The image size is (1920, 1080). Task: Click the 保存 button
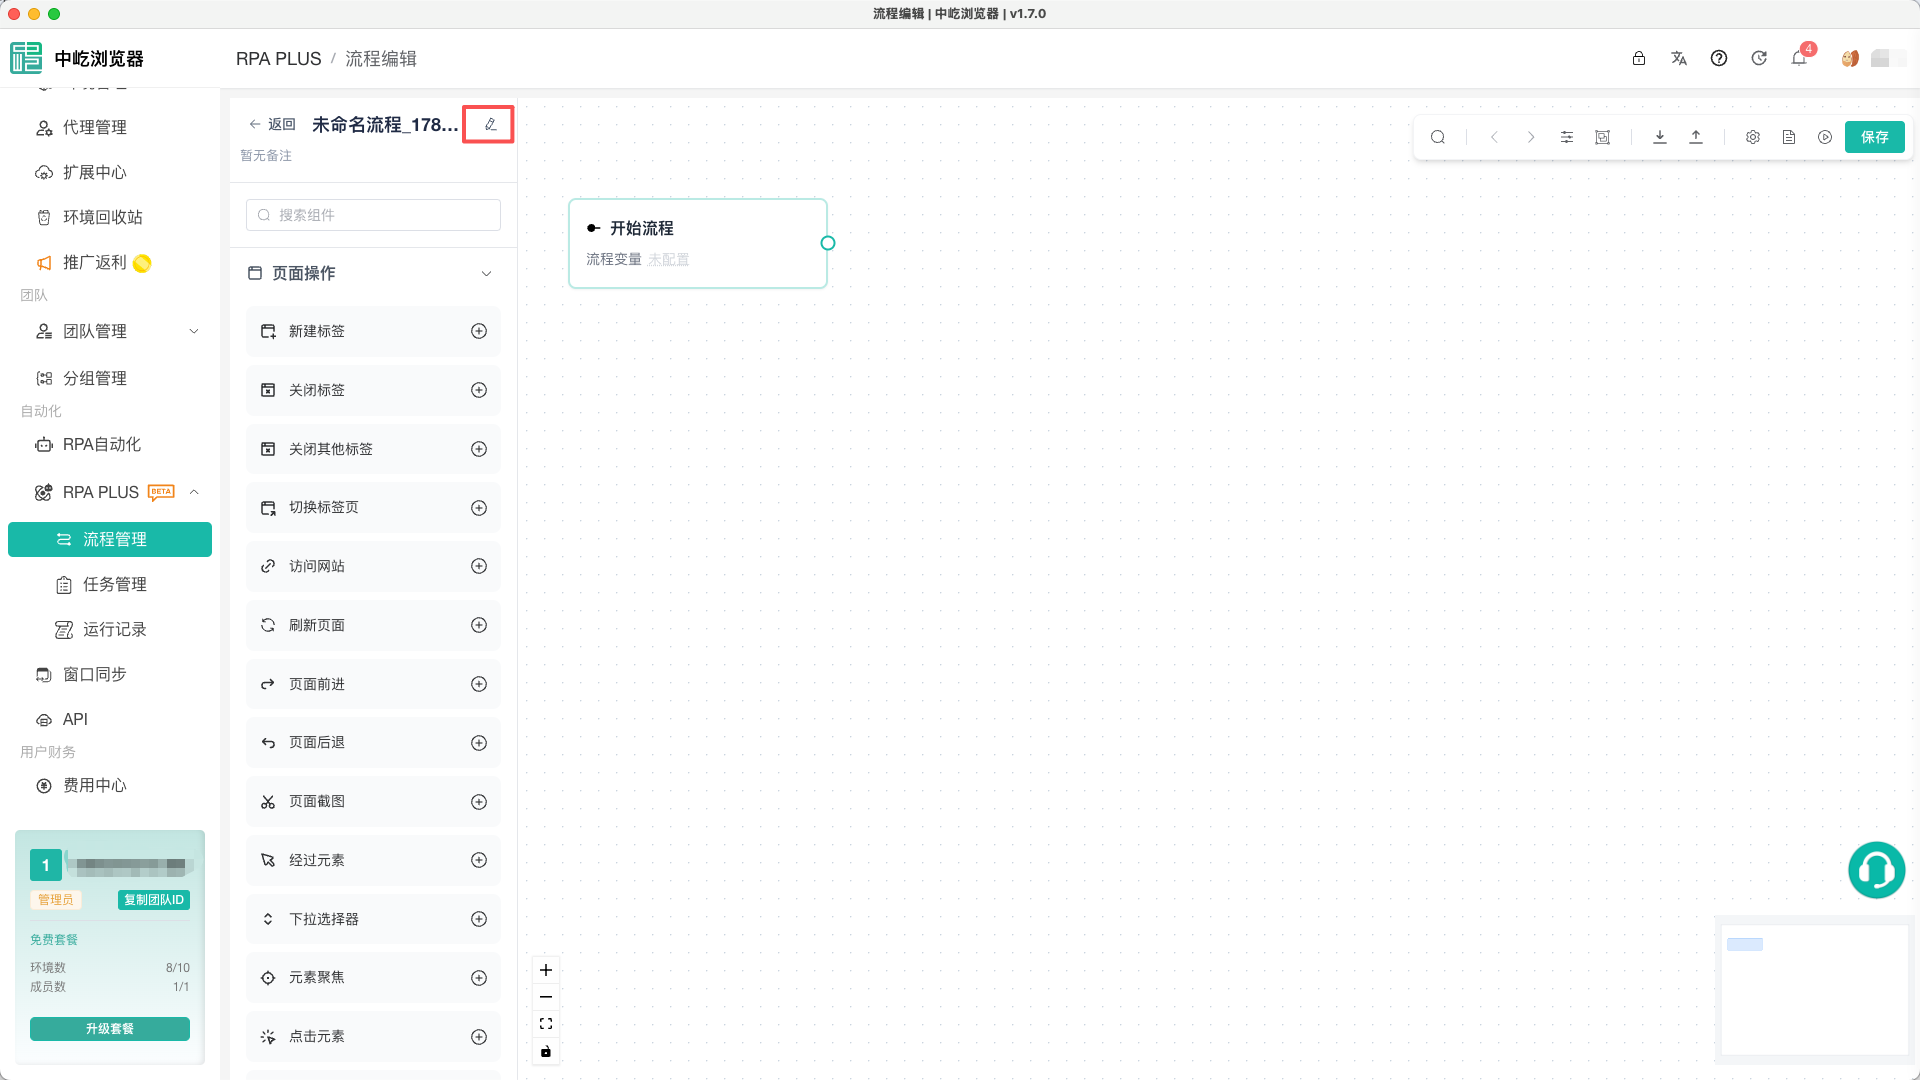tap(1875, 137)
